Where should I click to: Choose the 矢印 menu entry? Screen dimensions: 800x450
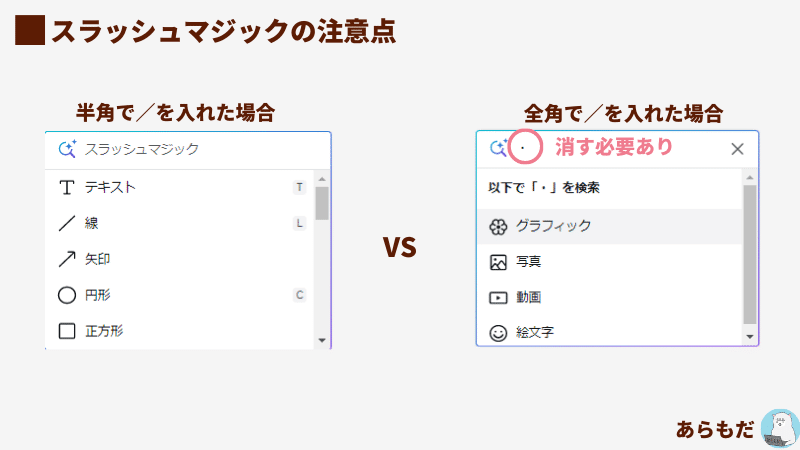pos(180,259)
